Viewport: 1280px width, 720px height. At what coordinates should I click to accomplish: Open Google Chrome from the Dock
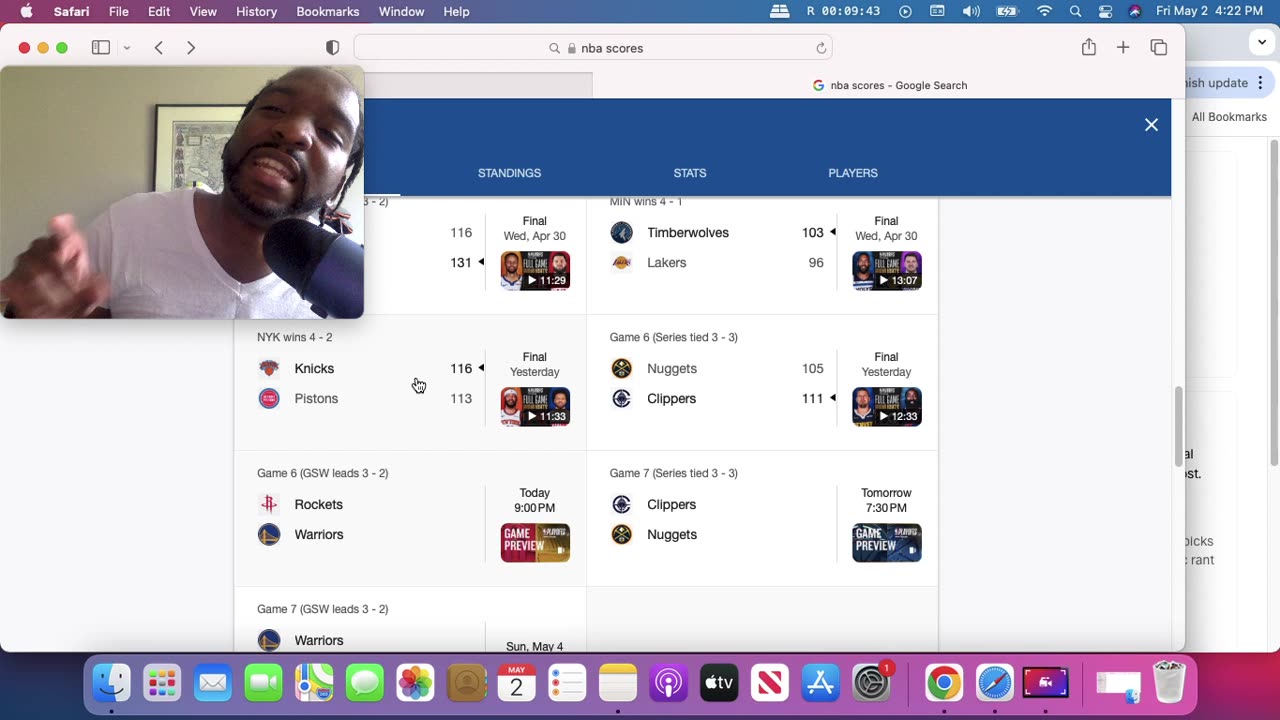pos(944,683)
